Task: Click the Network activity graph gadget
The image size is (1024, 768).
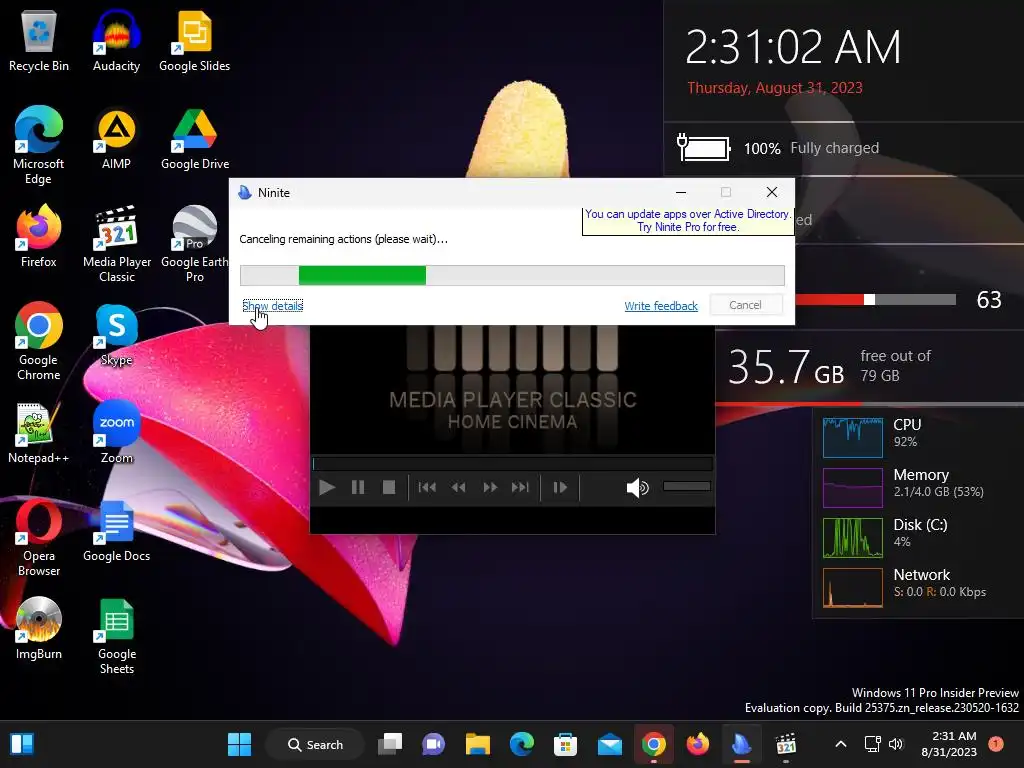Action: pyautogui.click(x=853, y=588)
